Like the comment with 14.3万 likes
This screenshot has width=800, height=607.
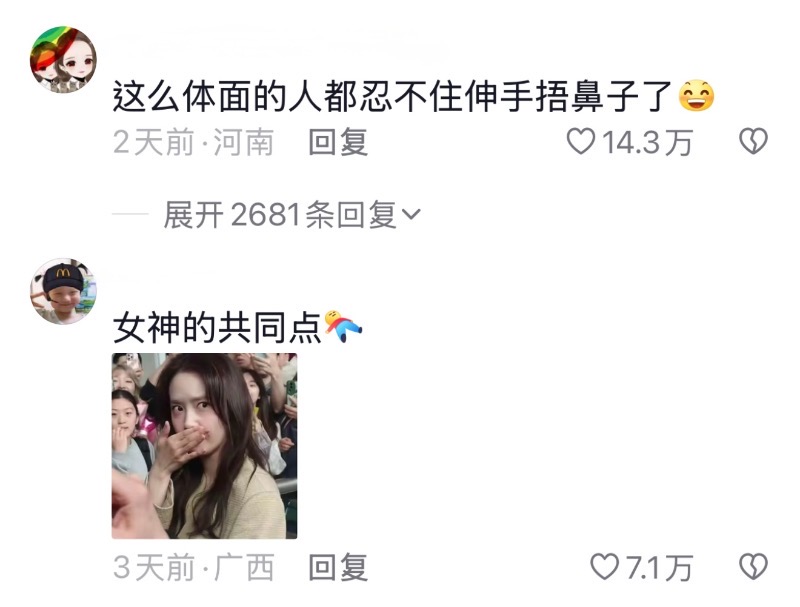(x=581, y=141)
